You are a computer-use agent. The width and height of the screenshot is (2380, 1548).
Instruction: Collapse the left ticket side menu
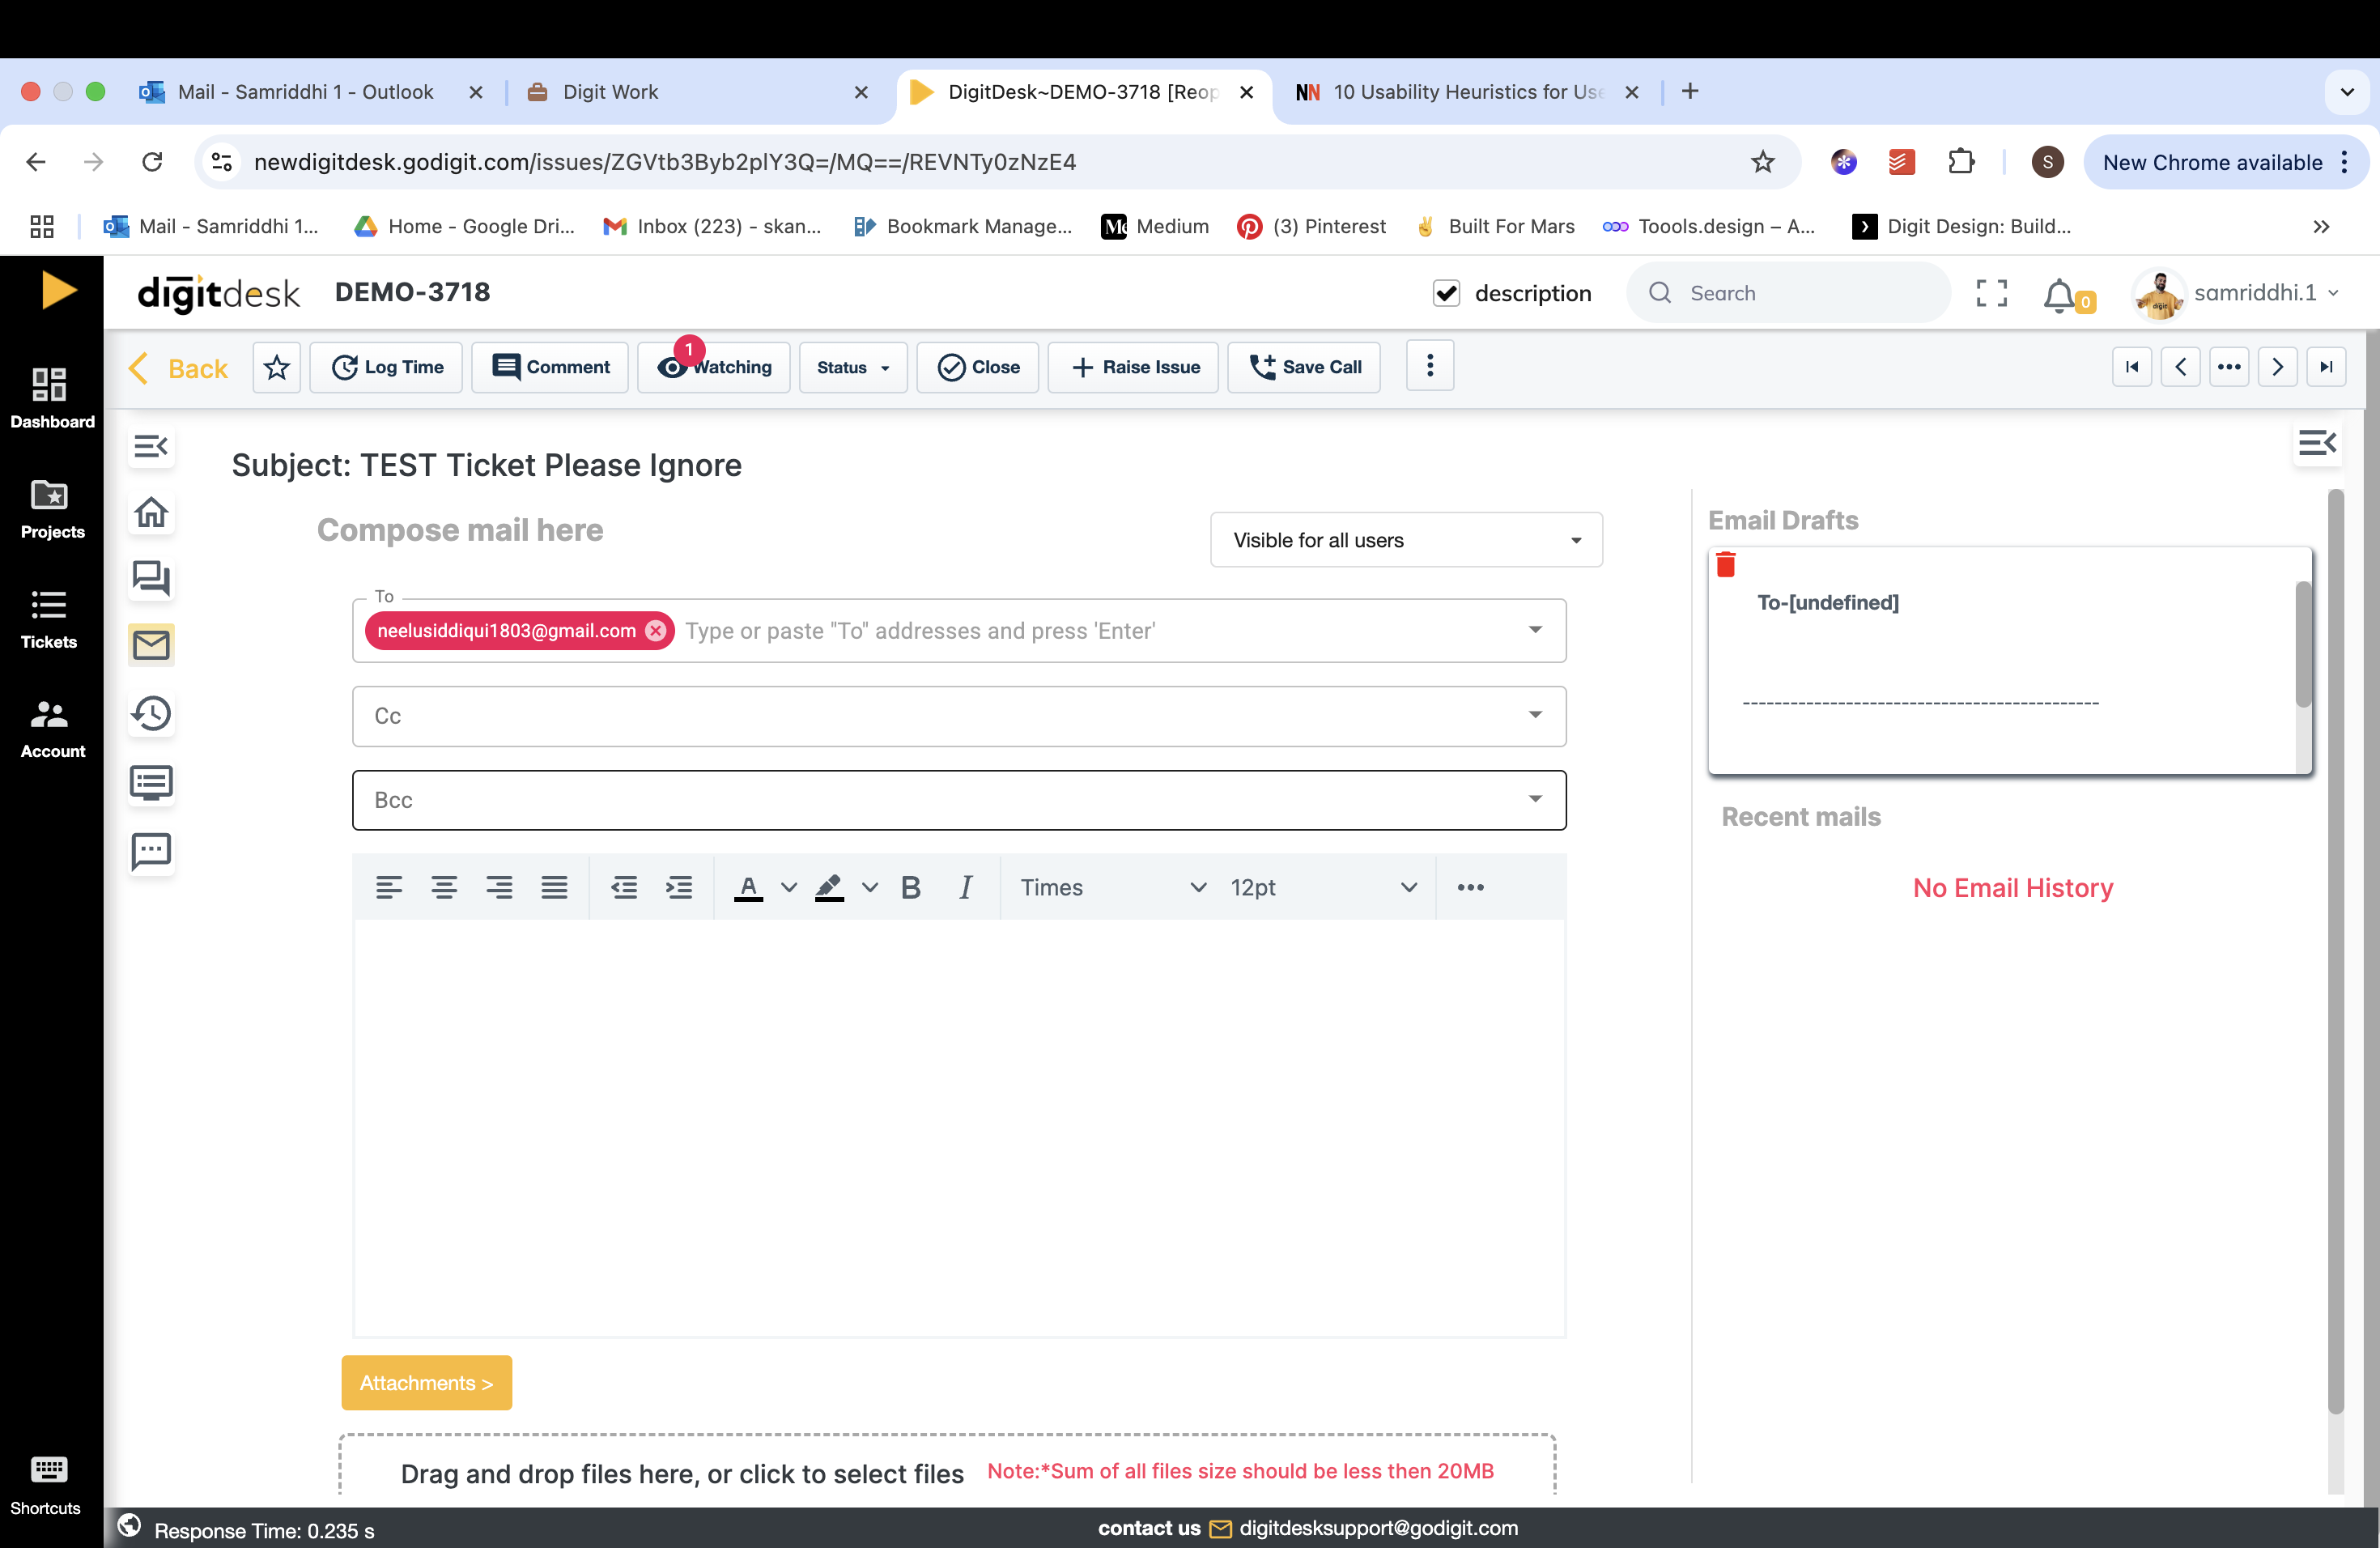[x=151, y=446]
